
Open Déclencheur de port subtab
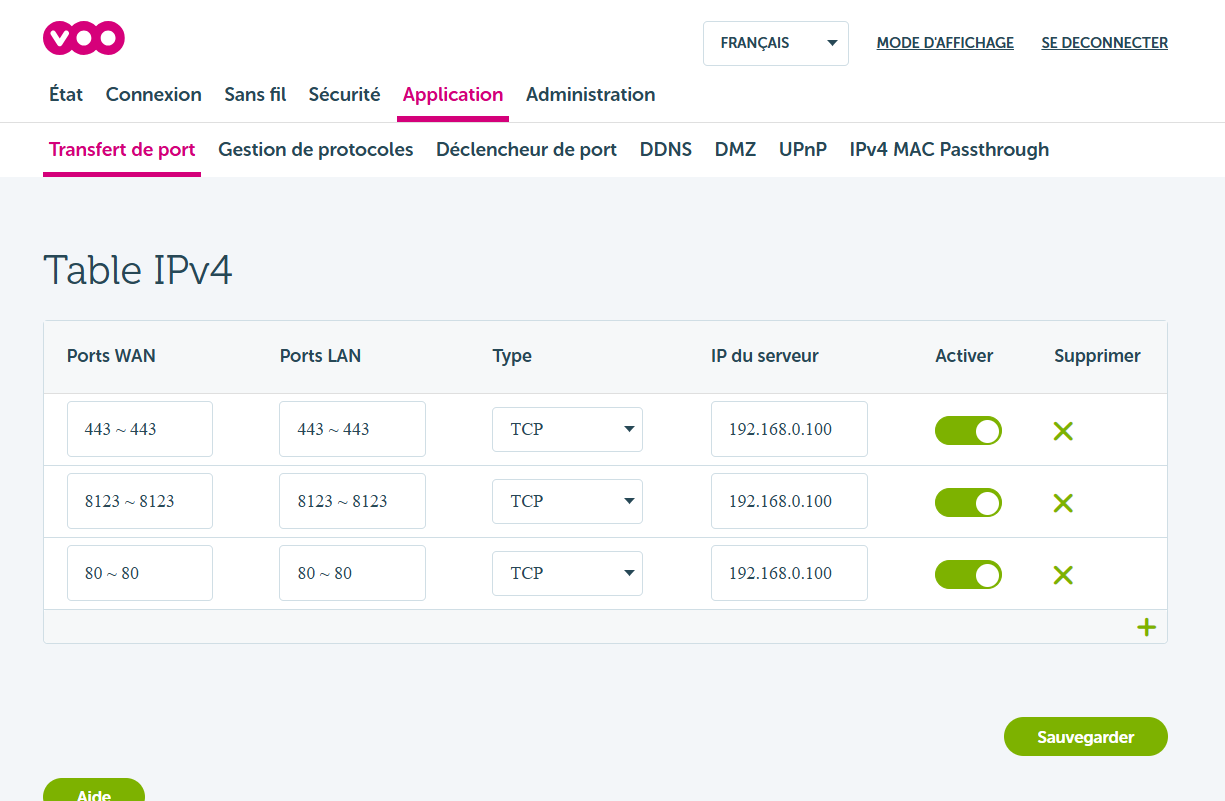(x=526, y=150)
